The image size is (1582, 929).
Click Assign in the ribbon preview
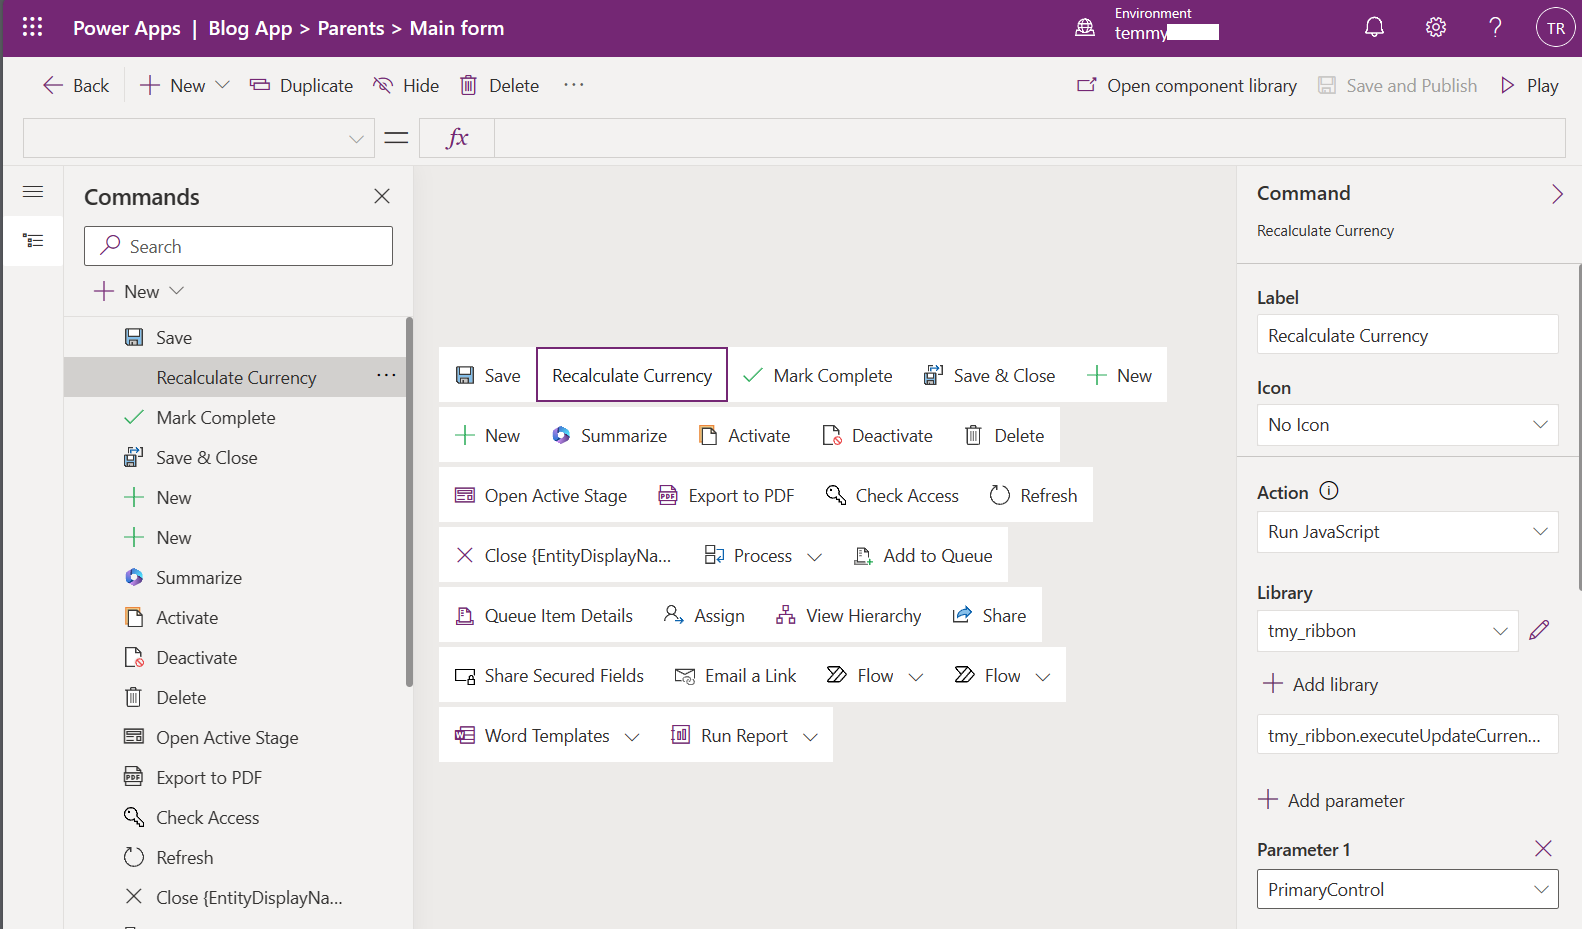tap(704, 615)
